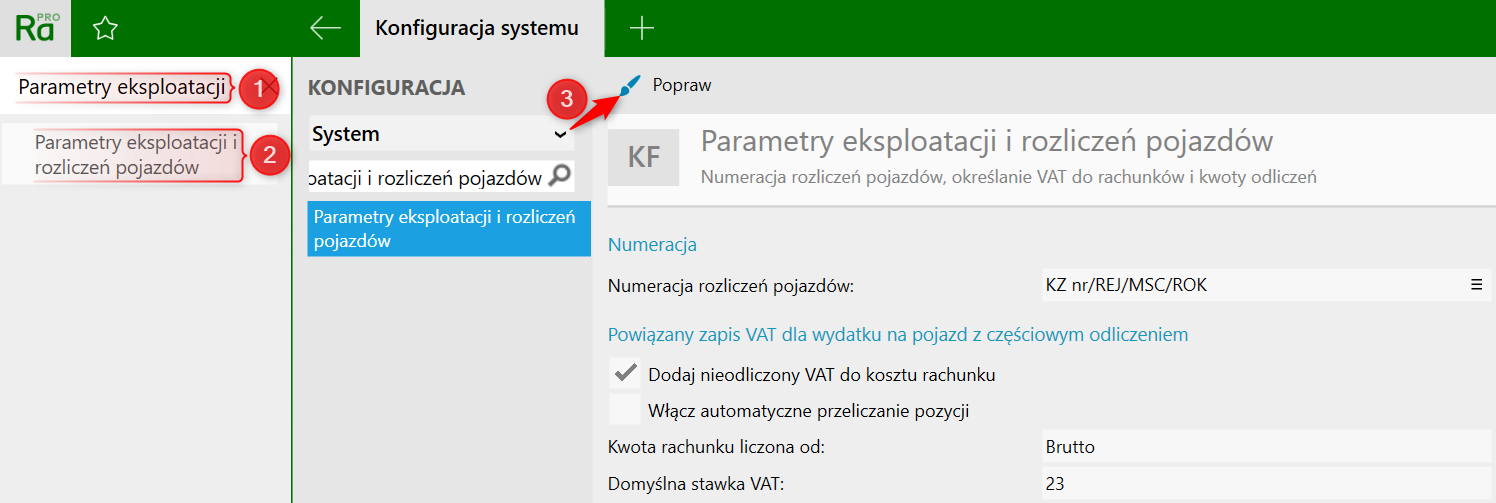Open favorites with the star icon
This screenshot has width=1496, height=503.
105,29
